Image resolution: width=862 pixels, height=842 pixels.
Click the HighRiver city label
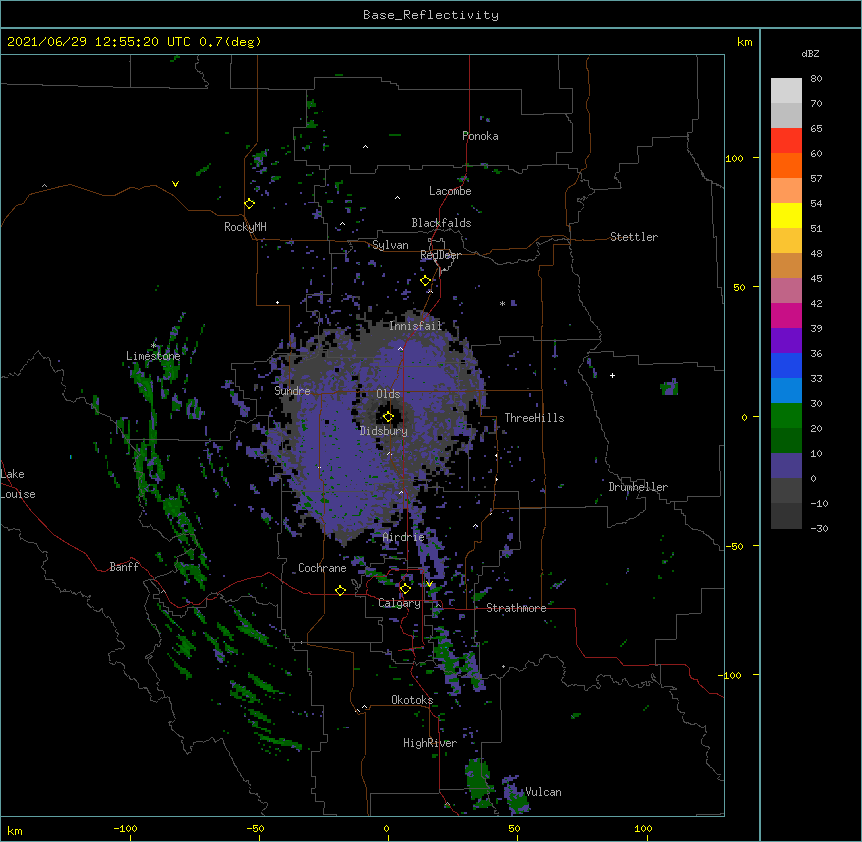coord(430,743)
